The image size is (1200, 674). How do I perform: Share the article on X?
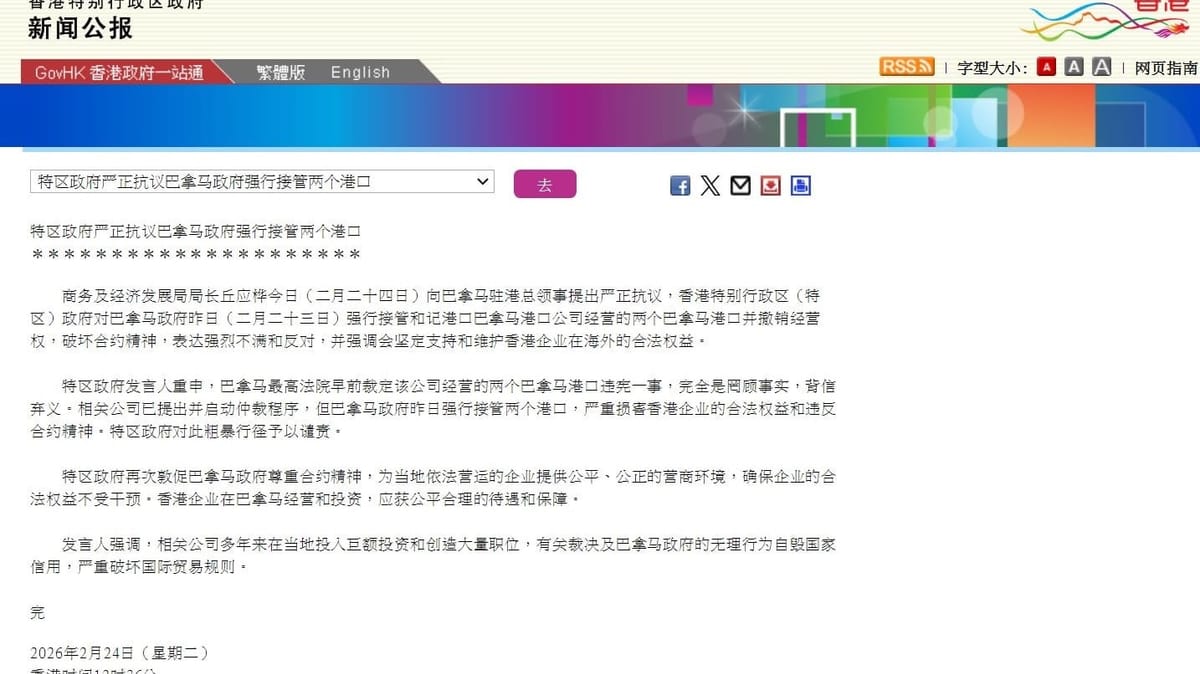[x=710, y=185]
